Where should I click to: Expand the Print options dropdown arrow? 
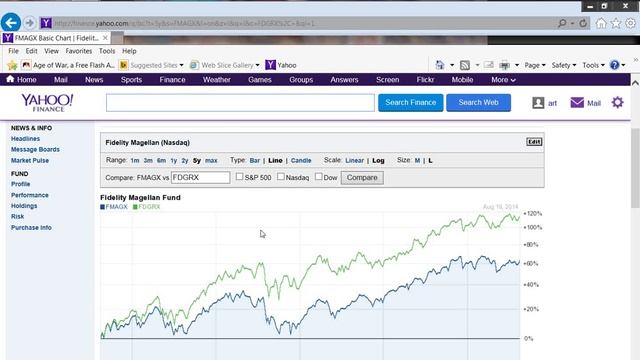tap(517, 65)
